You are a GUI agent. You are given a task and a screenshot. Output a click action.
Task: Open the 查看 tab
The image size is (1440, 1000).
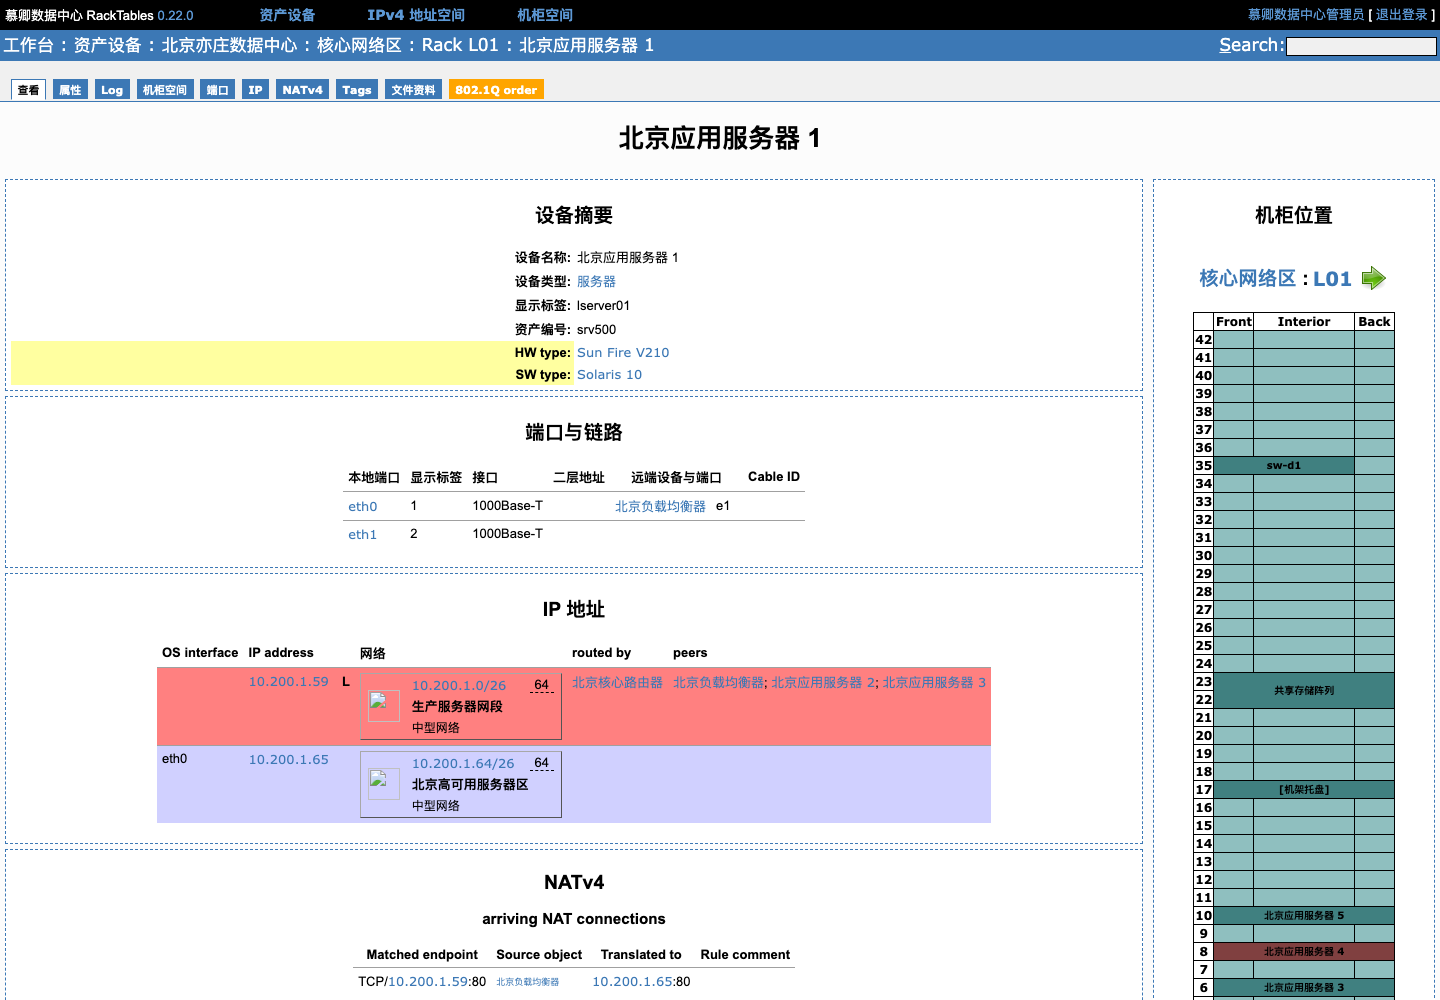point(29,90)
